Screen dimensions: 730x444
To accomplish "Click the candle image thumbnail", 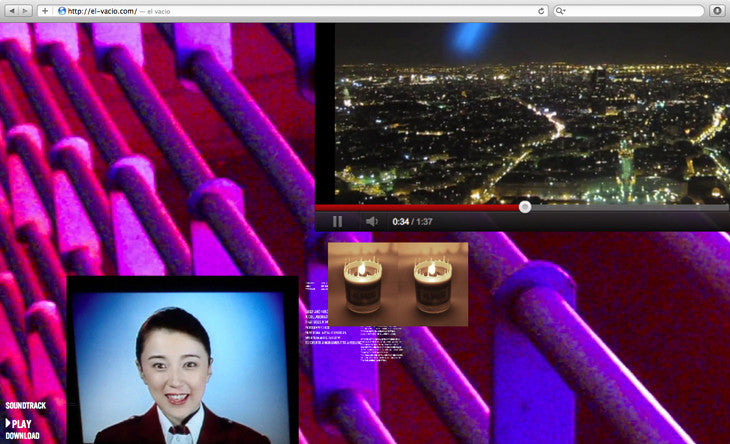I will [397, 283].
